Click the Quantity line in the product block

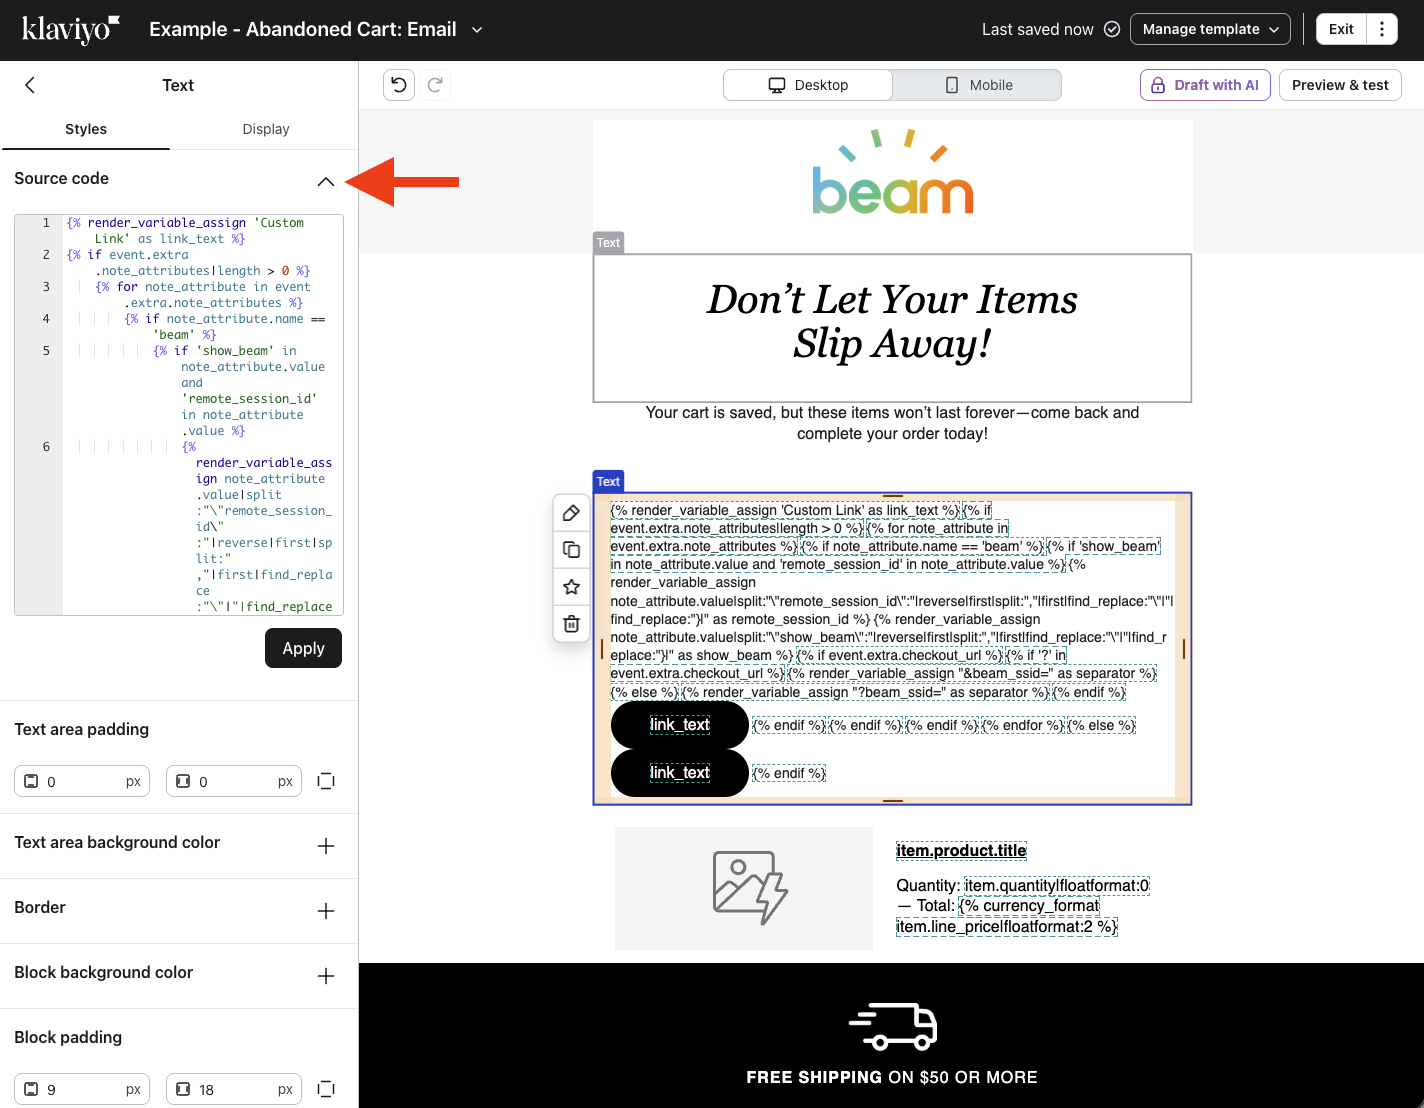(x=1023, y=885)
